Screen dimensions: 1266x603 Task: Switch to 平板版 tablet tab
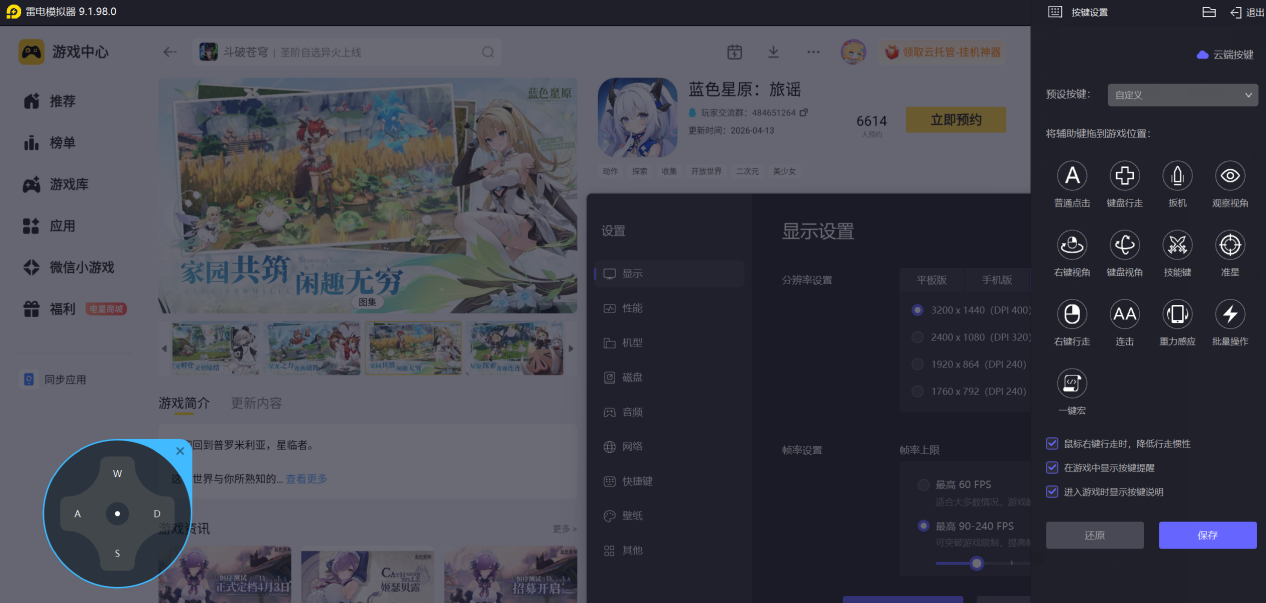pos(932,280)
